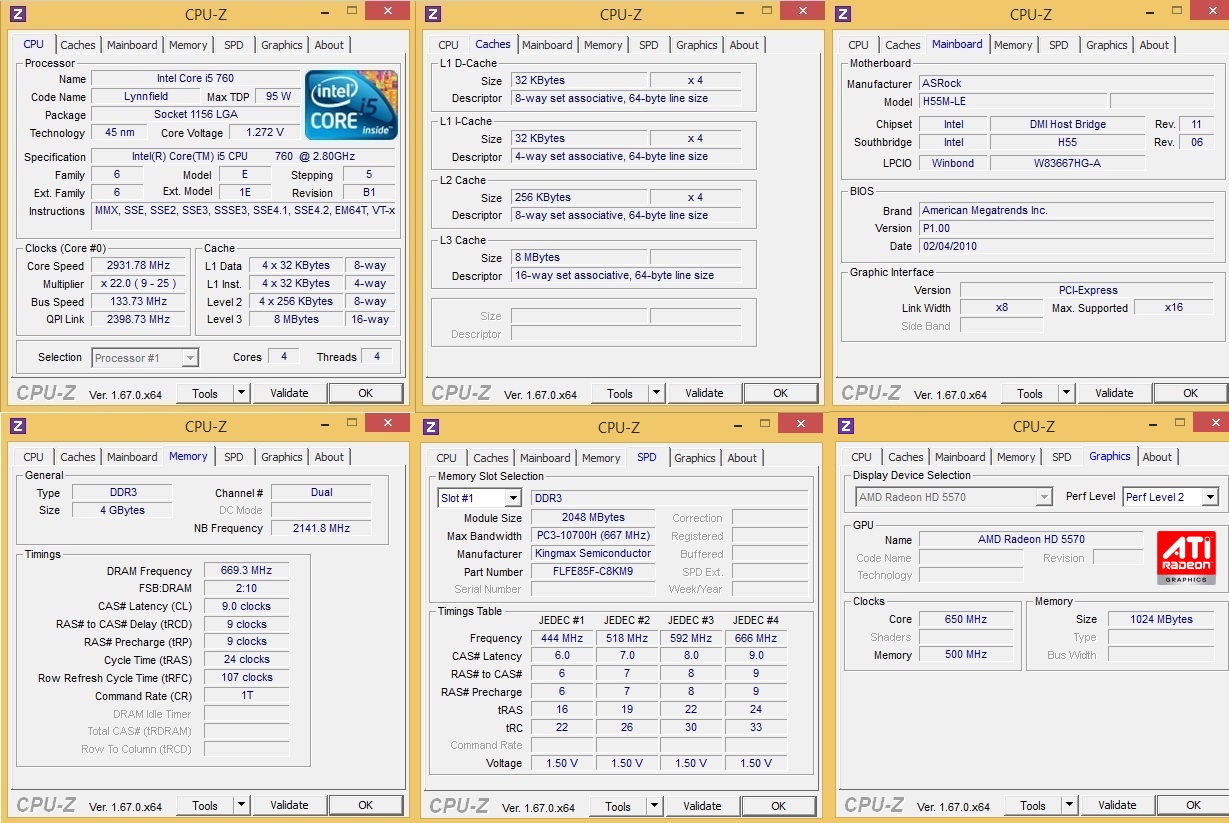Click the GPU memory size 1024 MBytes
This screenshot has width=1229, height=823.
(x=1161, y=620)
